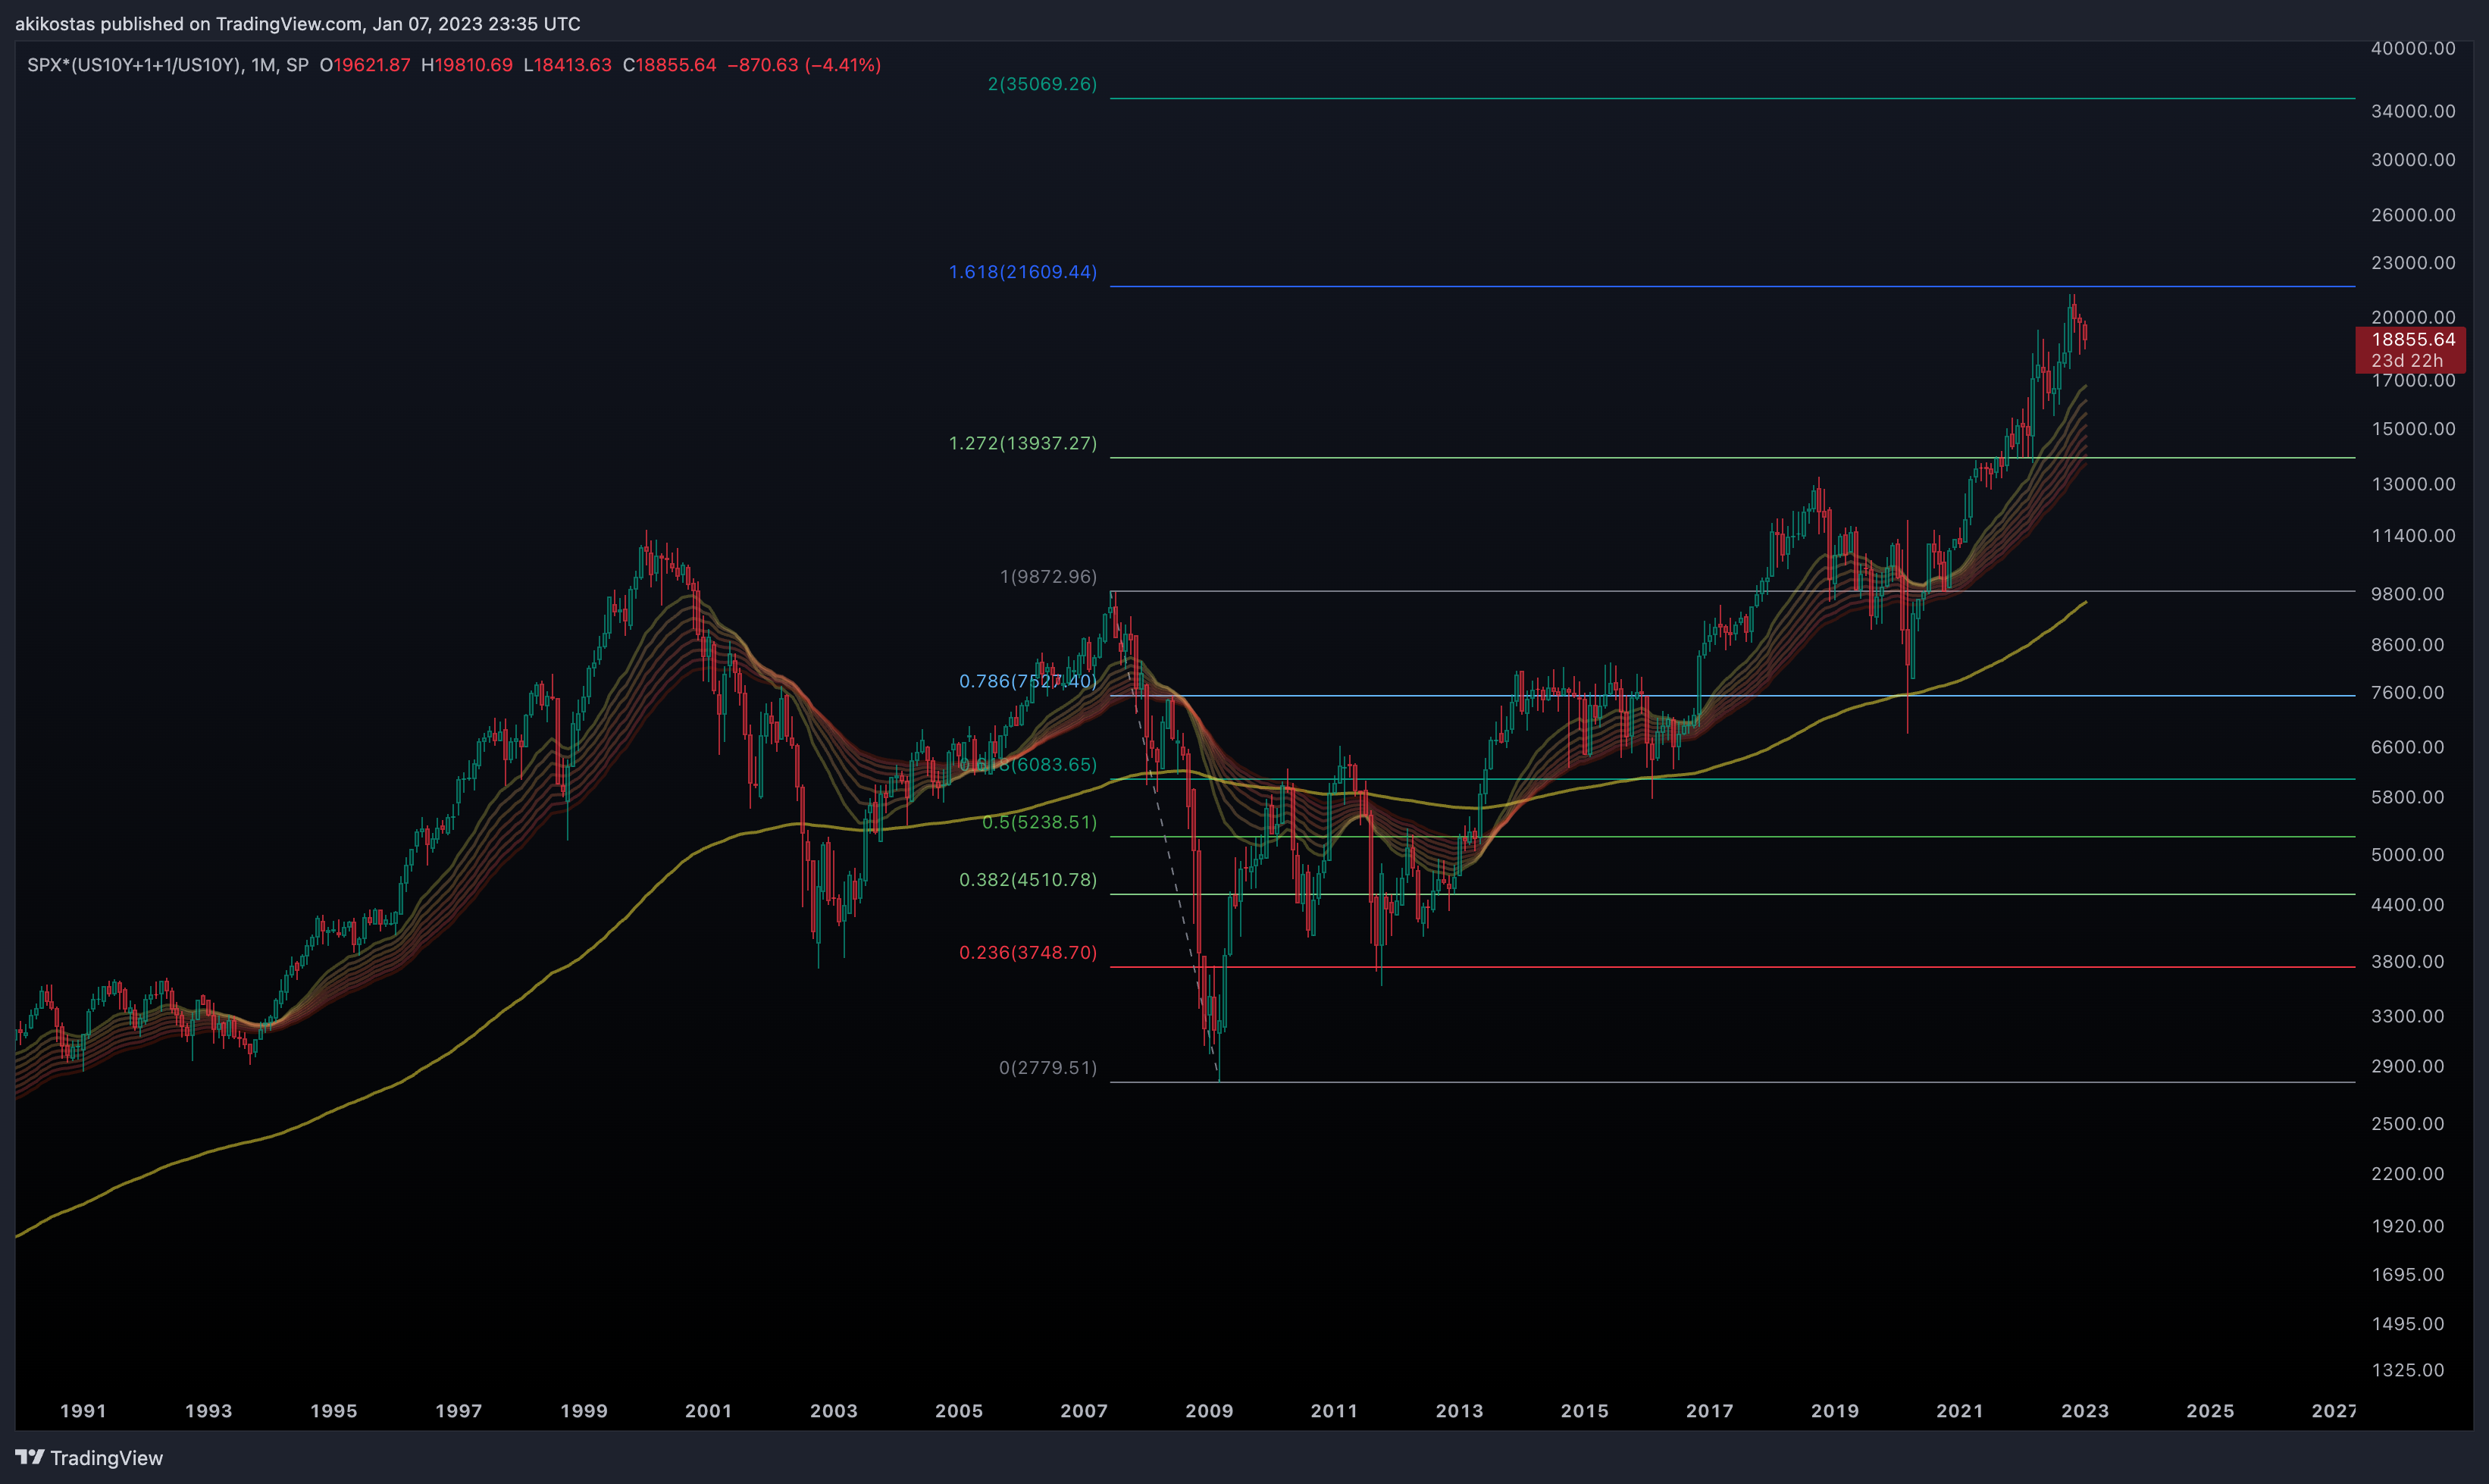
Task: Click the current price tag 18855.64
Action: (2413, 340)
